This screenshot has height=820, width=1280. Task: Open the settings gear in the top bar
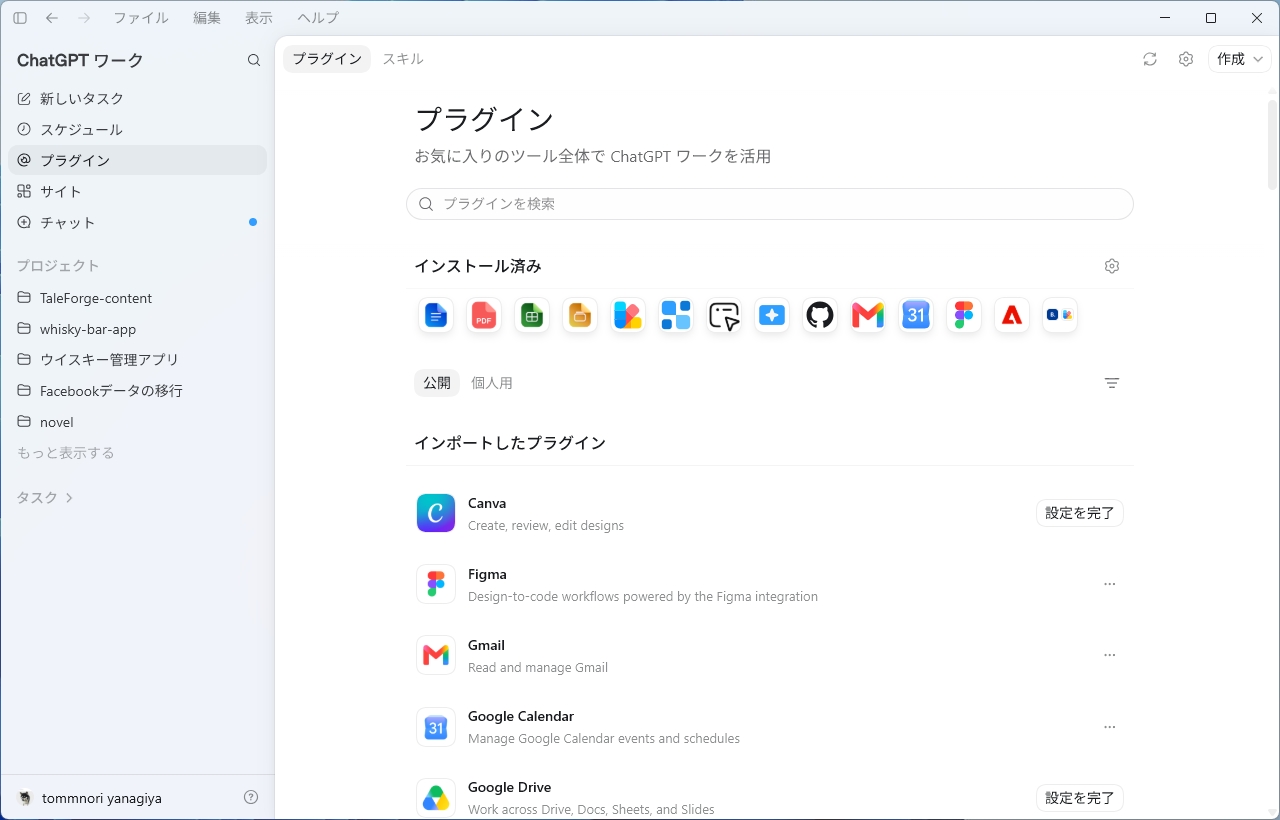point(1186,59)
